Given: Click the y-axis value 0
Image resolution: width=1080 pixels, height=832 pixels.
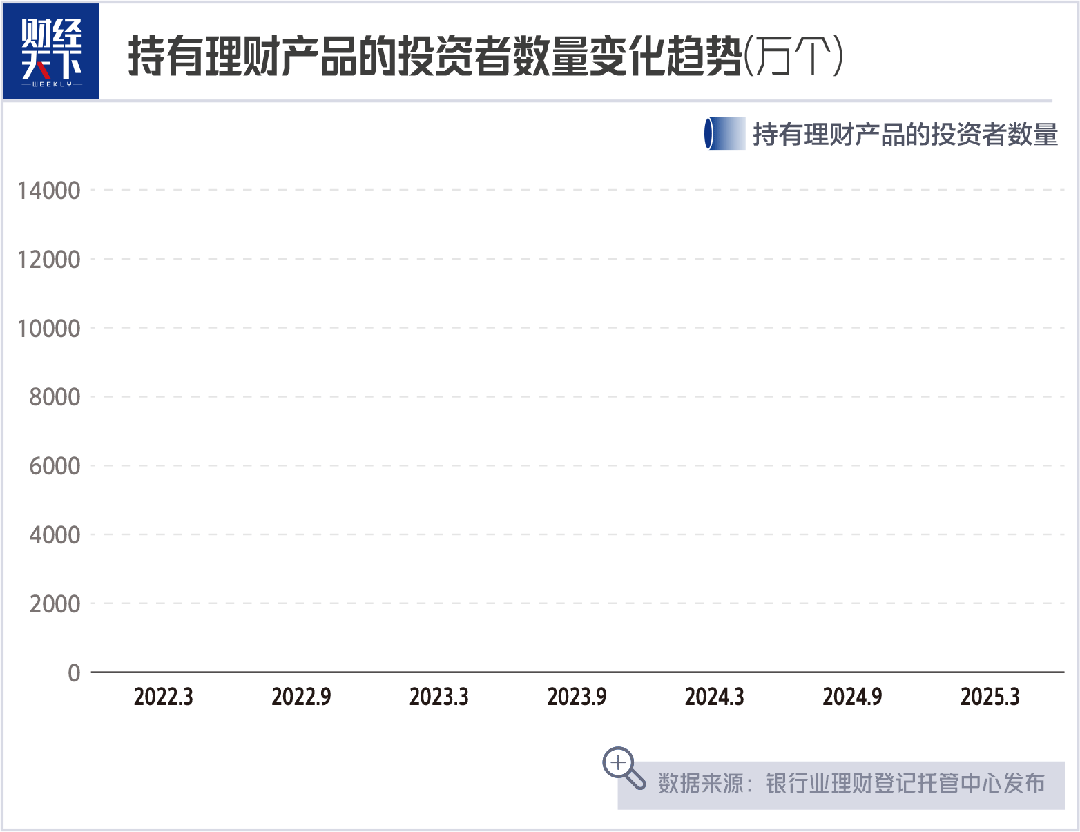Looking at the screenshot, I should (74, 672).
